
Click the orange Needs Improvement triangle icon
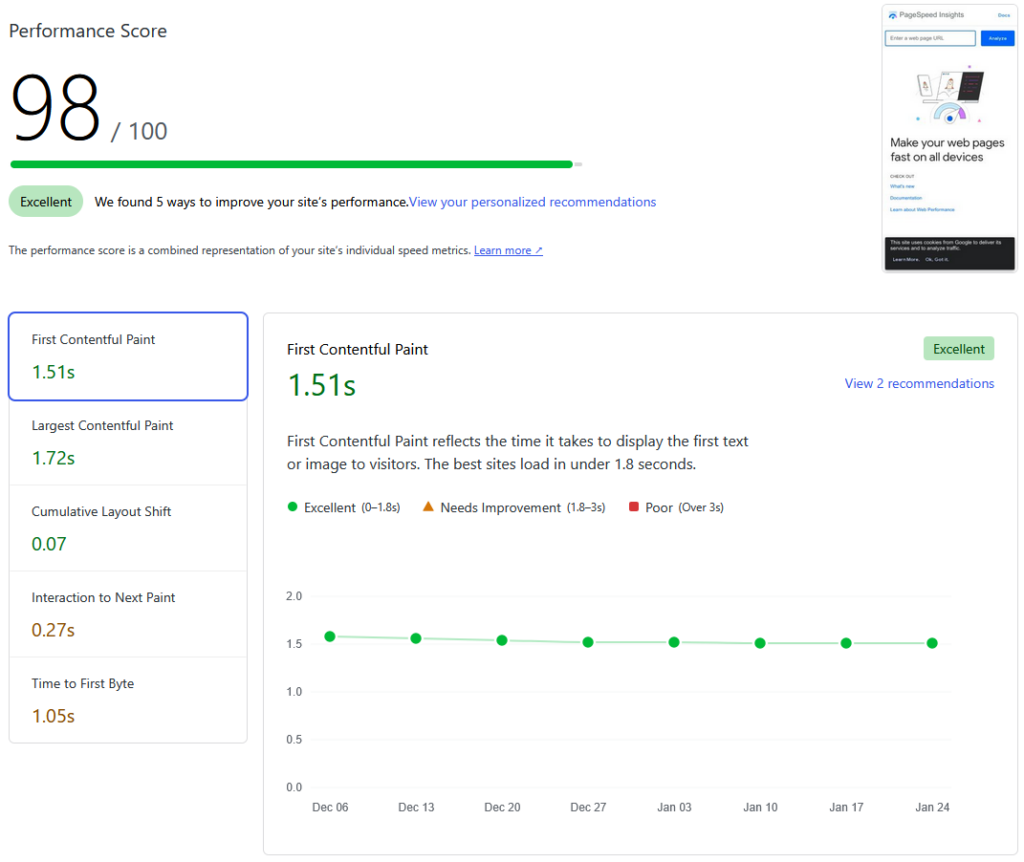pyautogui.click(x=428, y=507)
